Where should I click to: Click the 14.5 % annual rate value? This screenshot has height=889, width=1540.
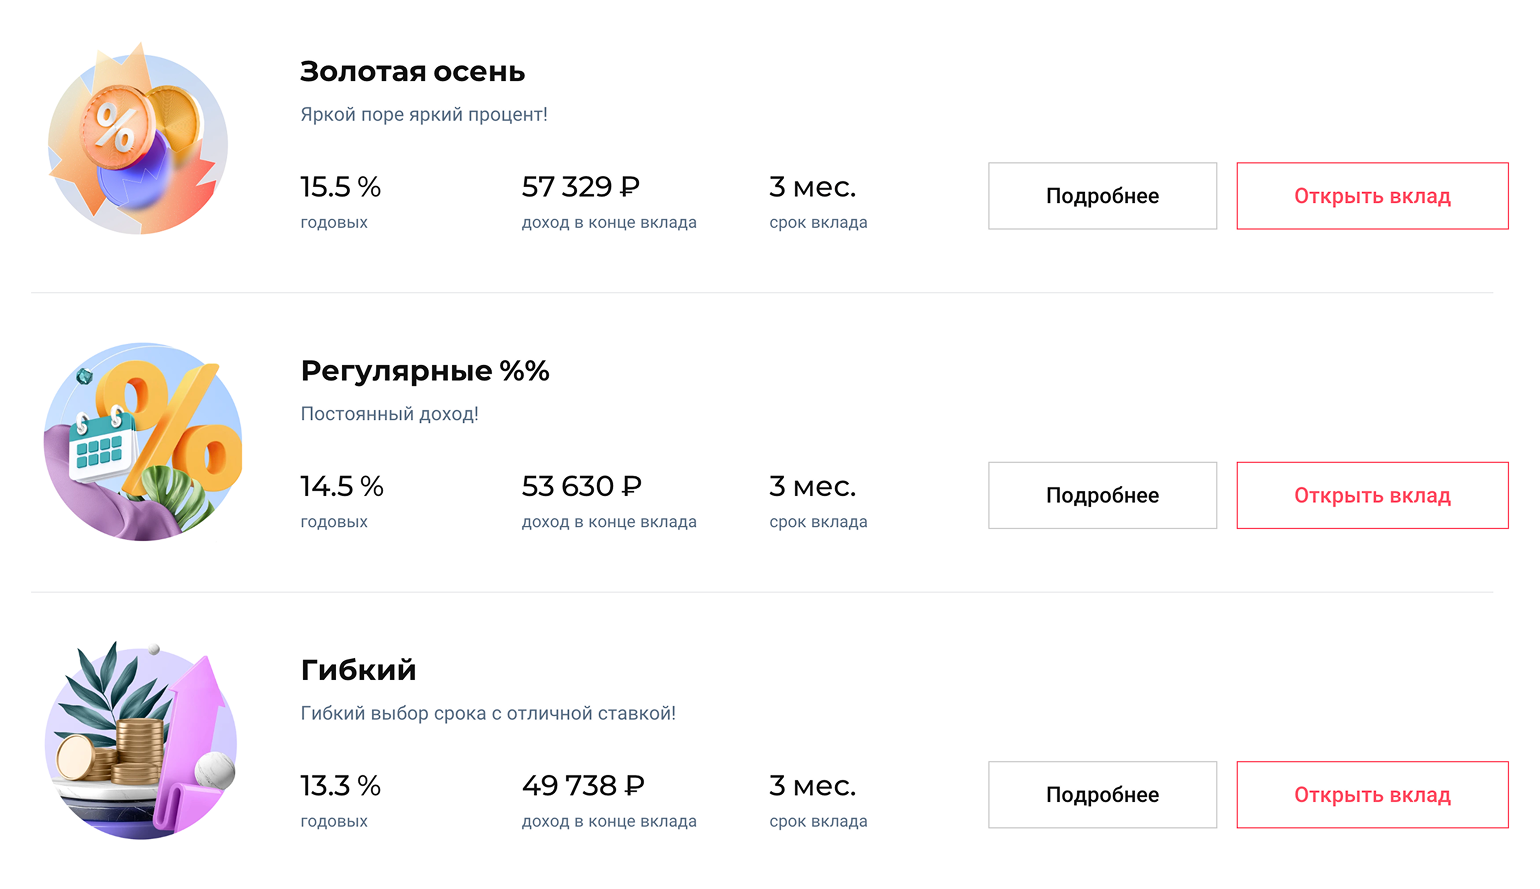341,487
